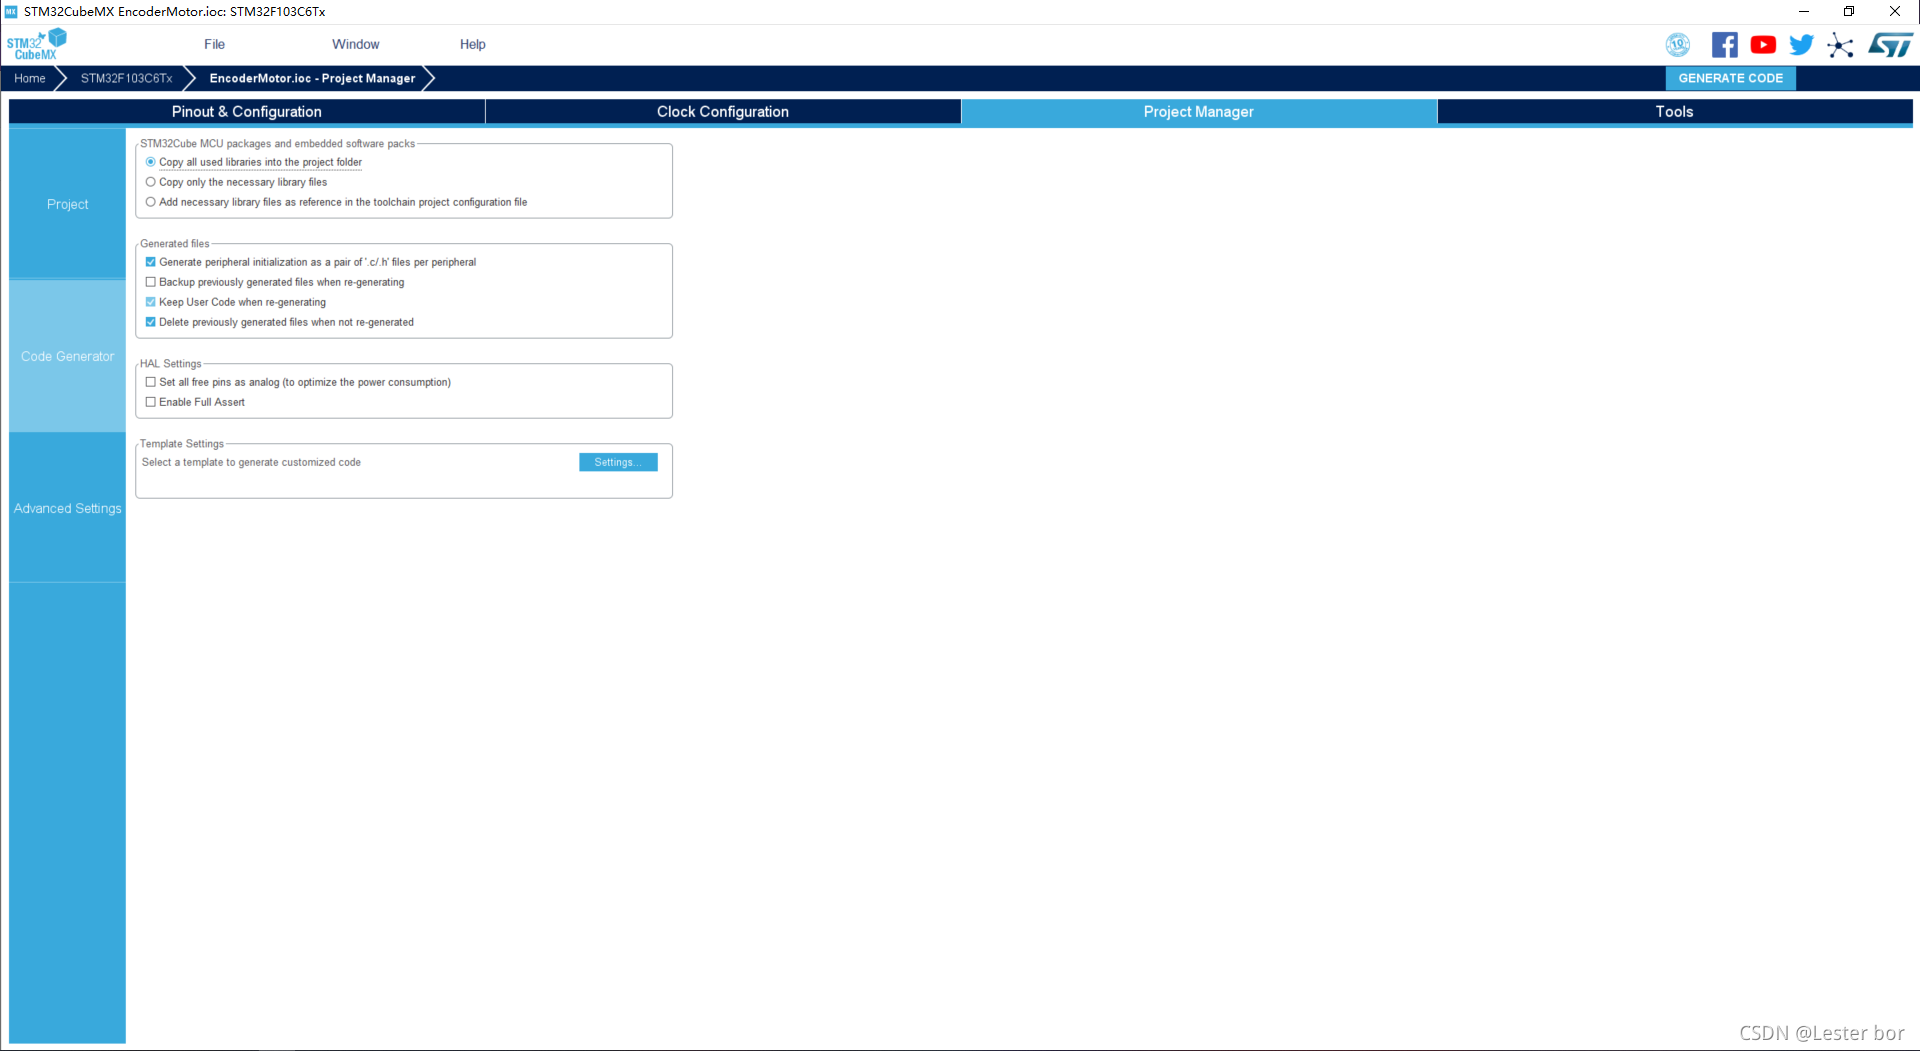The height and width of the screenshot is (1051, 1920).
Task: Open the Window menu
Action: pos(356,44)
